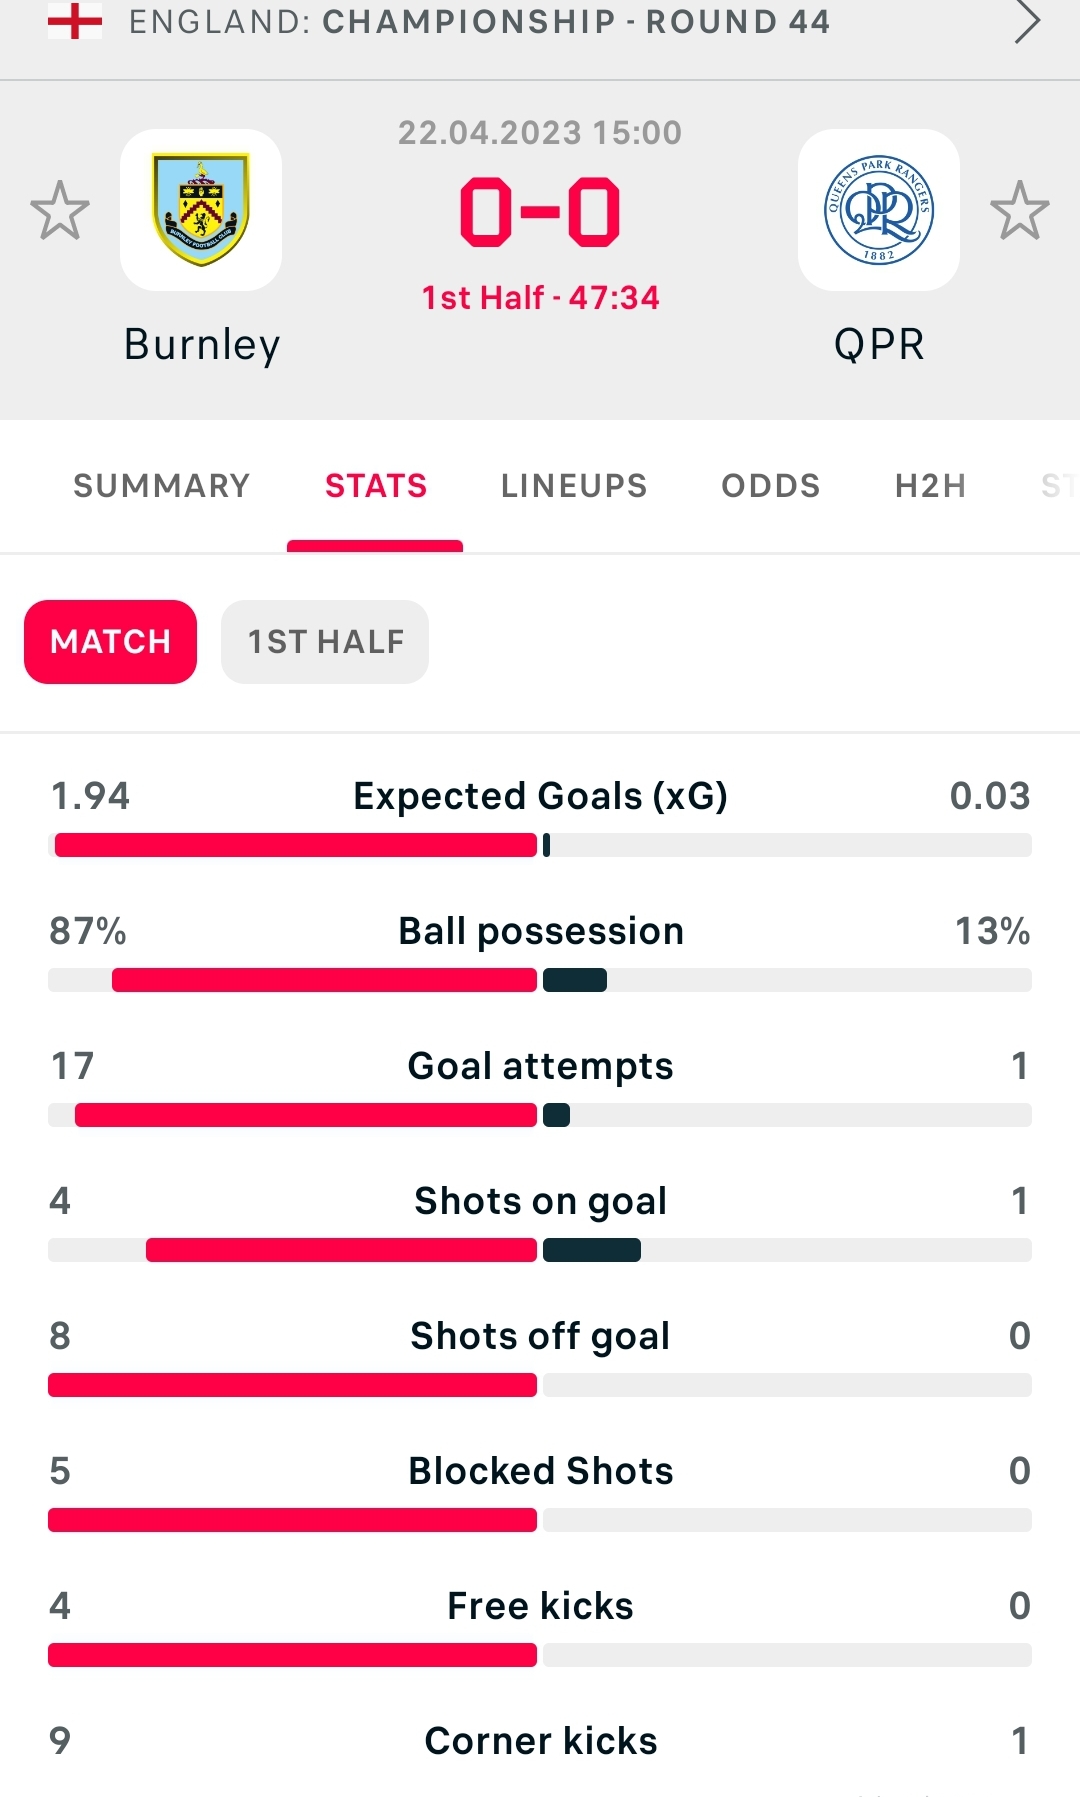
Task: Open the England Championship Round 44 header
Action: 480,22
